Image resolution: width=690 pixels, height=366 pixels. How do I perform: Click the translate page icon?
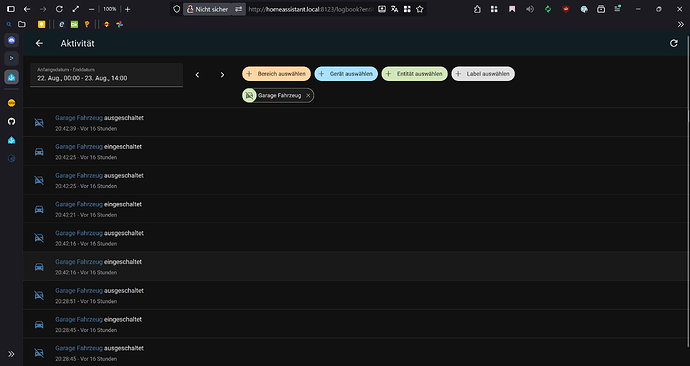coord(395,9)
